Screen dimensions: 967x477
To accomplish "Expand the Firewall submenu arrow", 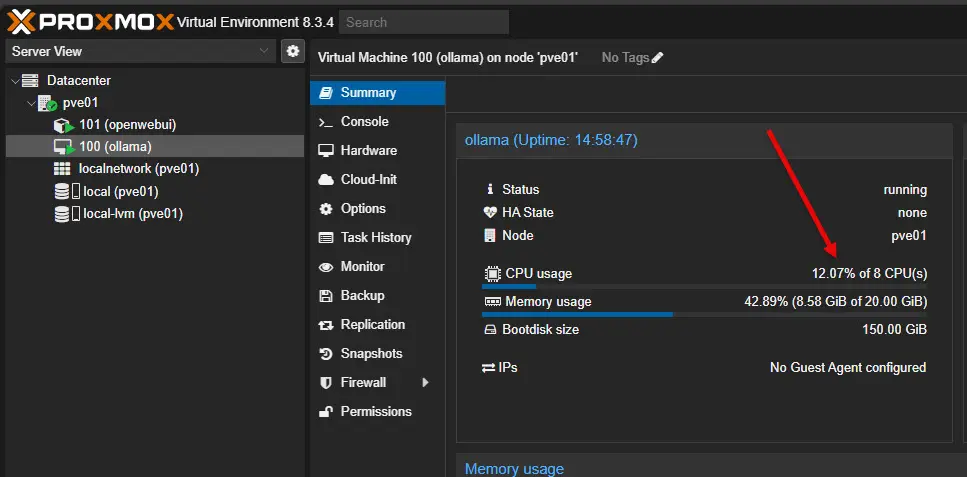I will [425, 382].
